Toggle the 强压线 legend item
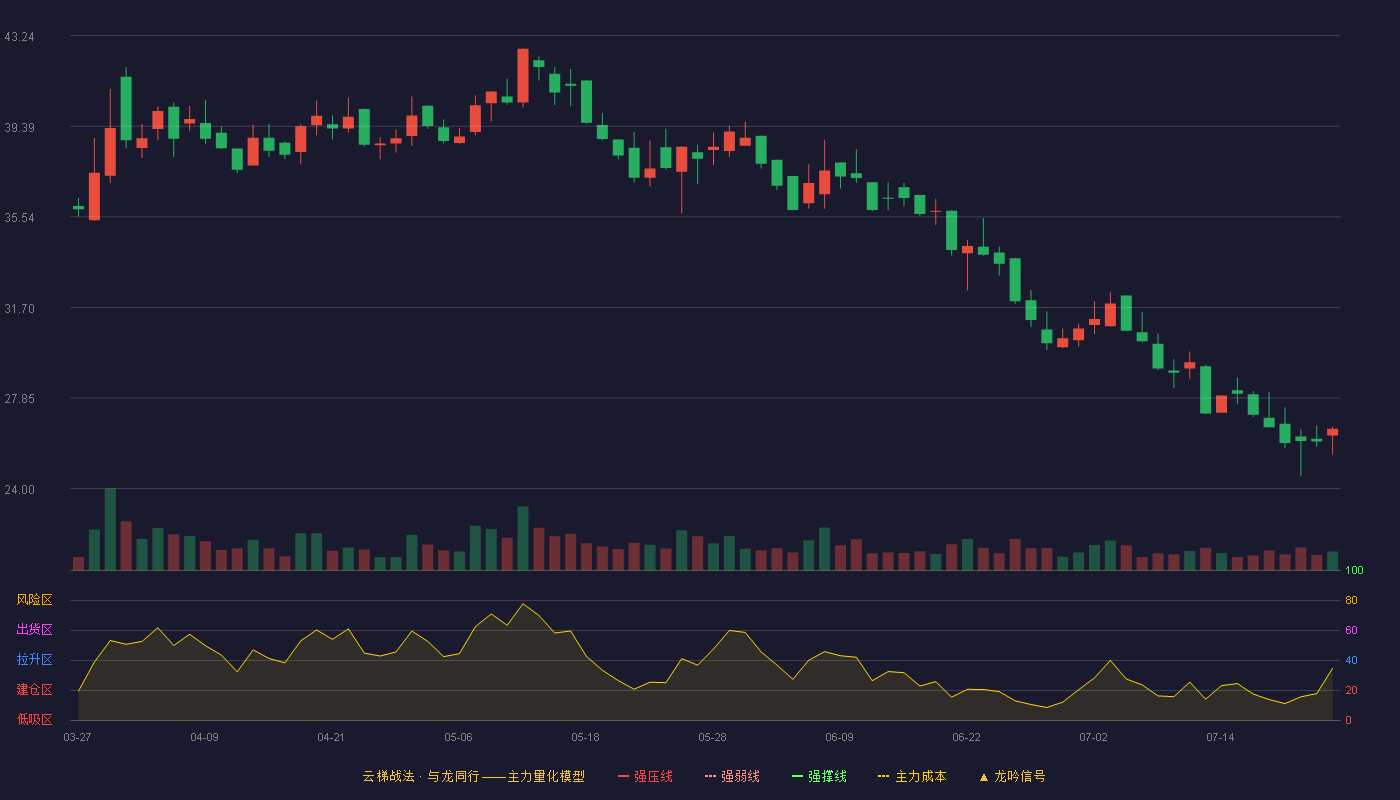Image resolution: width=1400 pixels, height=800 pixels. [x=645, y=776]
